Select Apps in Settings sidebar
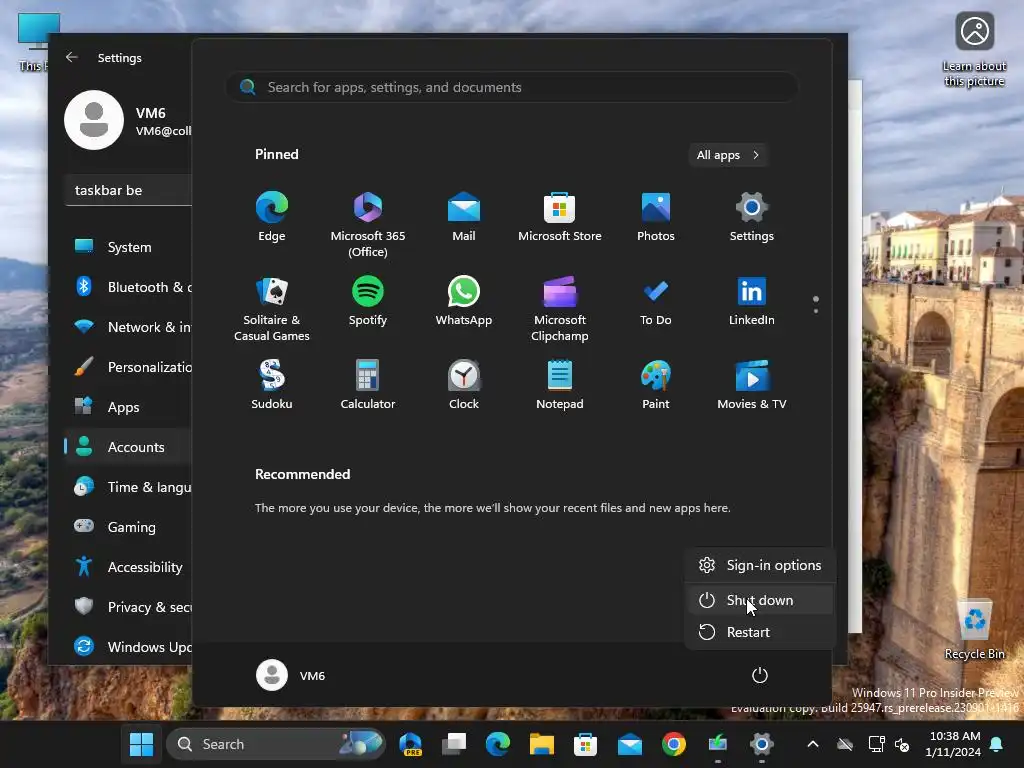This screenshot has width=1024, height=768. pyautogui.click(x=129, y=407)
